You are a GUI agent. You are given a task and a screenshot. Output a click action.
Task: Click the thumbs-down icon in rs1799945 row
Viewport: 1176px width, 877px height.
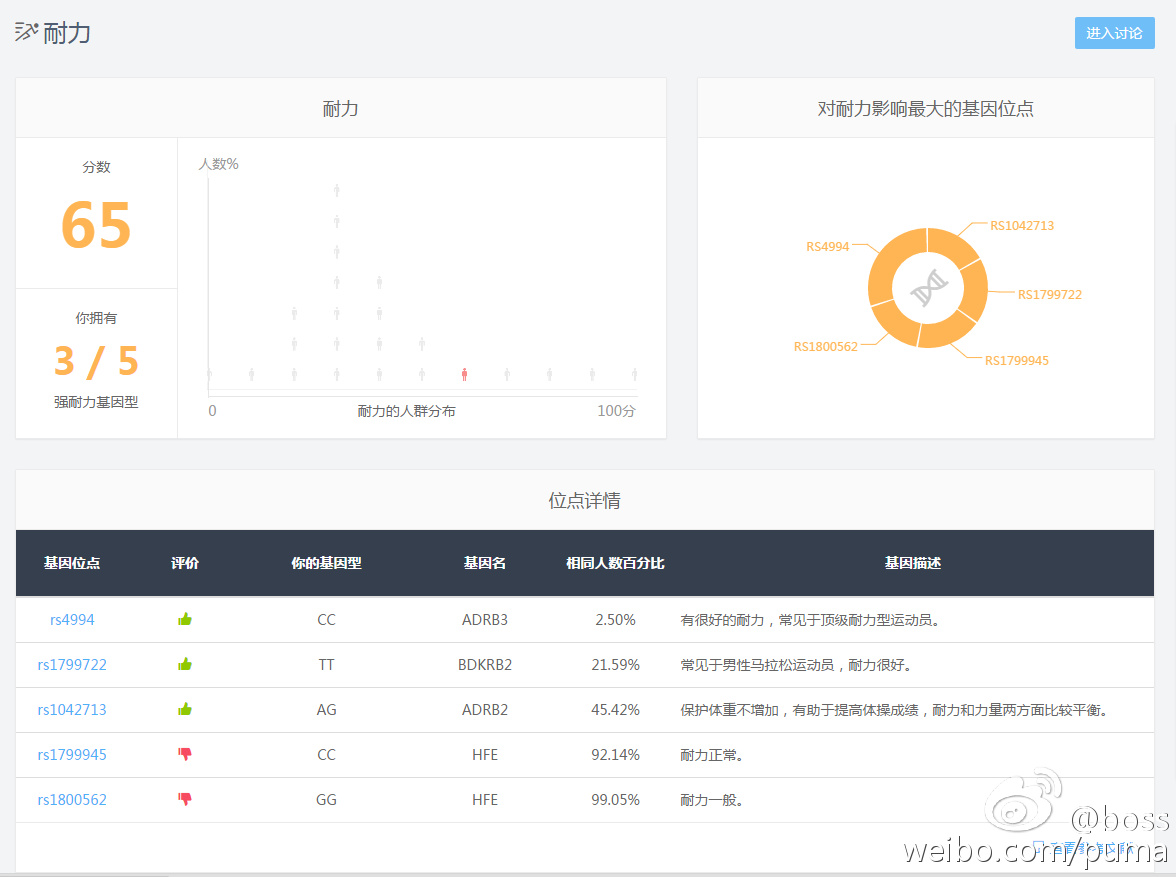pos(184,755)
